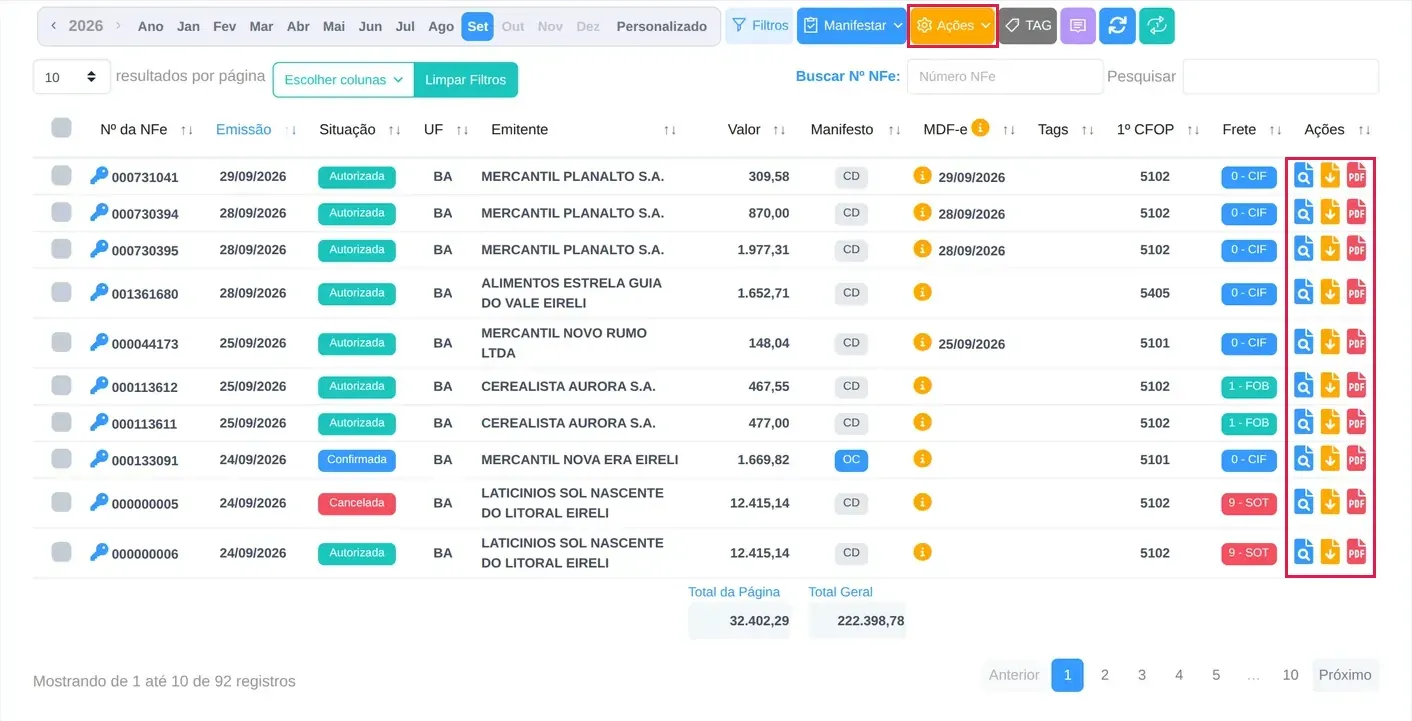Image resolution: width=1412 pixels, height=721 pixels.
Task: Download NFe 000044173 file
Action: [x=1330, y=342]
